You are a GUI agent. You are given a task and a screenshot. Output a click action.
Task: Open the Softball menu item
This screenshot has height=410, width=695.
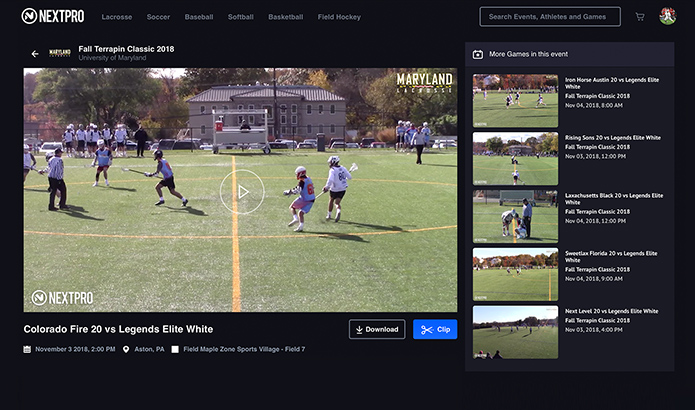(241, 17)
